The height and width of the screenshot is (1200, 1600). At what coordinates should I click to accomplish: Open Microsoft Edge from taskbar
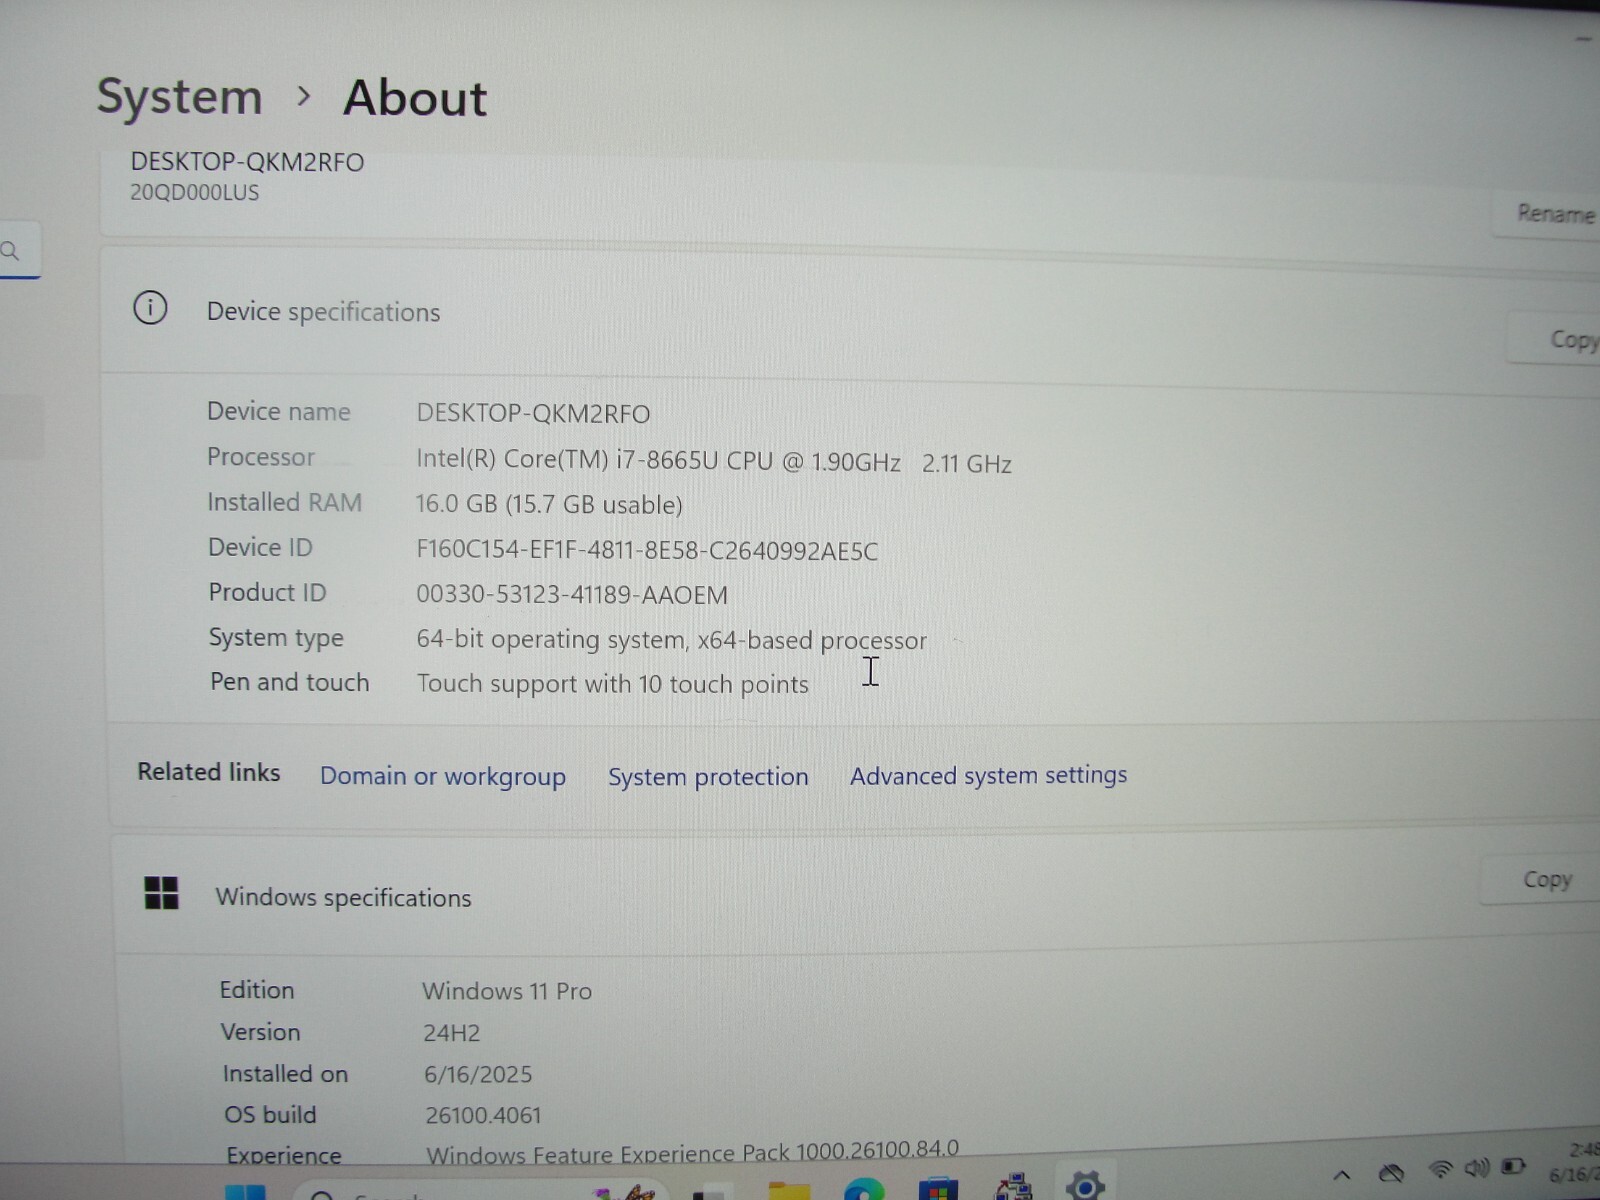(864, 1188)
